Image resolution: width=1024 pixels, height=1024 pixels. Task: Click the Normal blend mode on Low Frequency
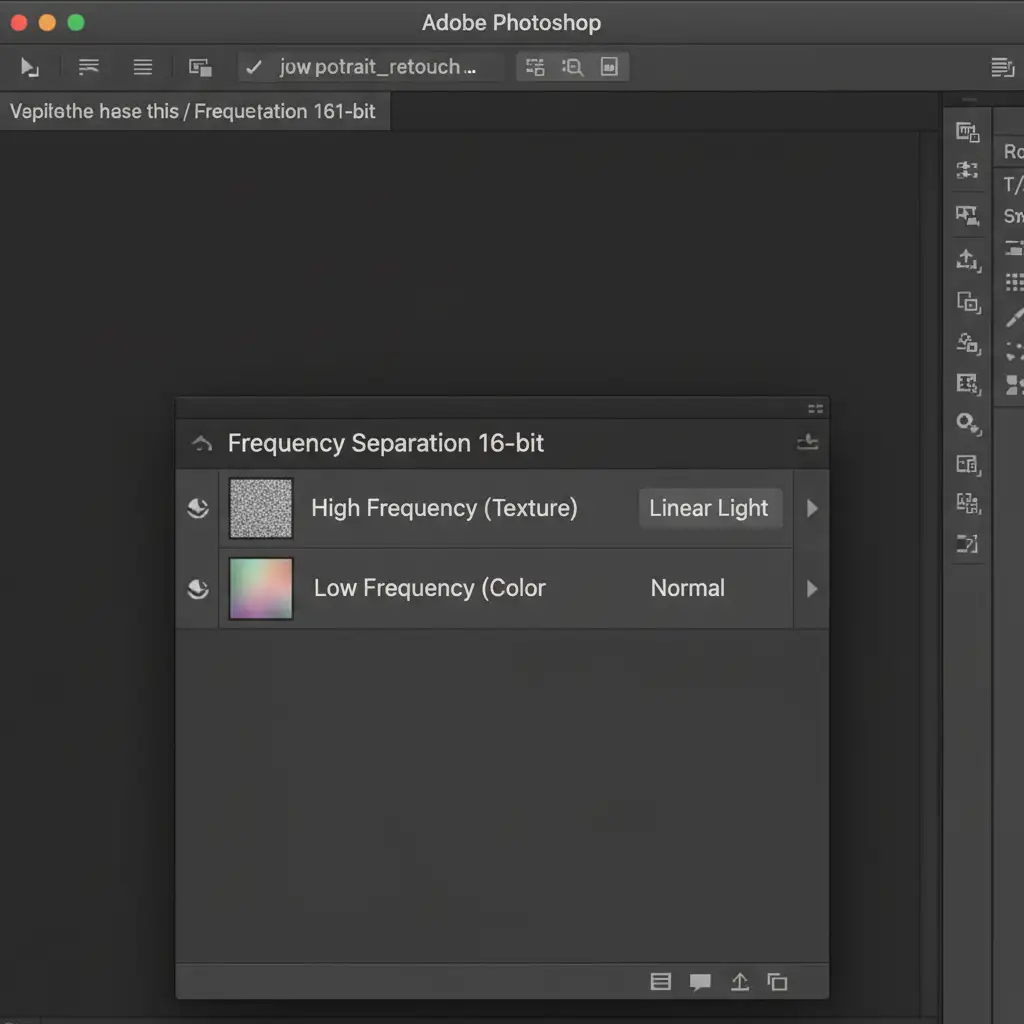coord(688,589)
